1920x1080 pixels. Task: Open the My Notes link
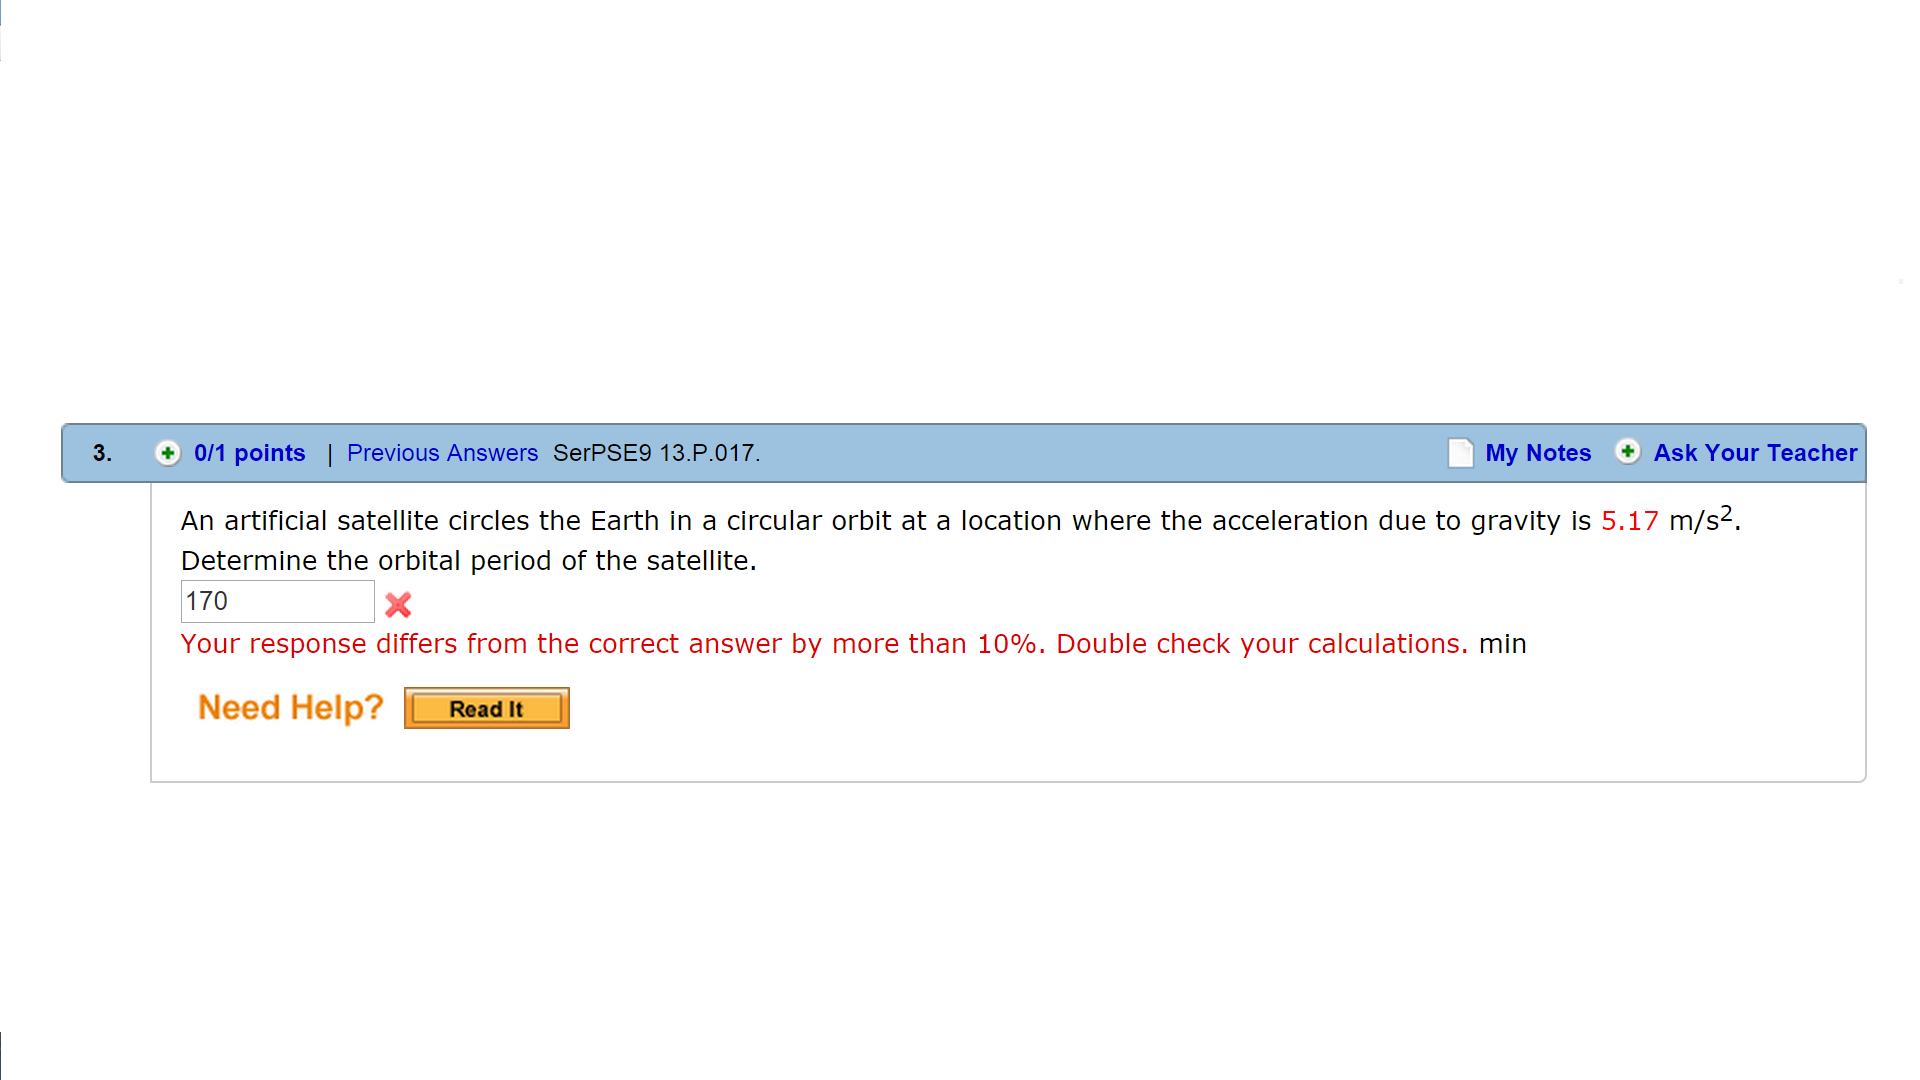1537,453
